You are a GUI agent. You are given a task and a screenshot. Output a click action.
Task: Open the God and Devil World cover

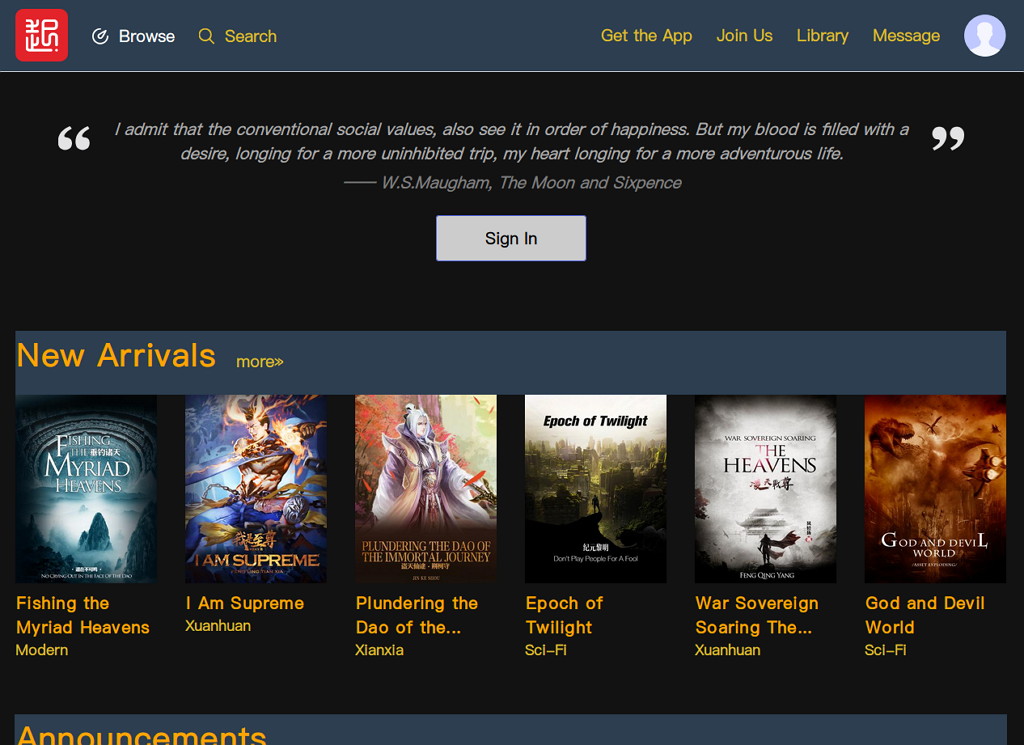pos(935,488)
